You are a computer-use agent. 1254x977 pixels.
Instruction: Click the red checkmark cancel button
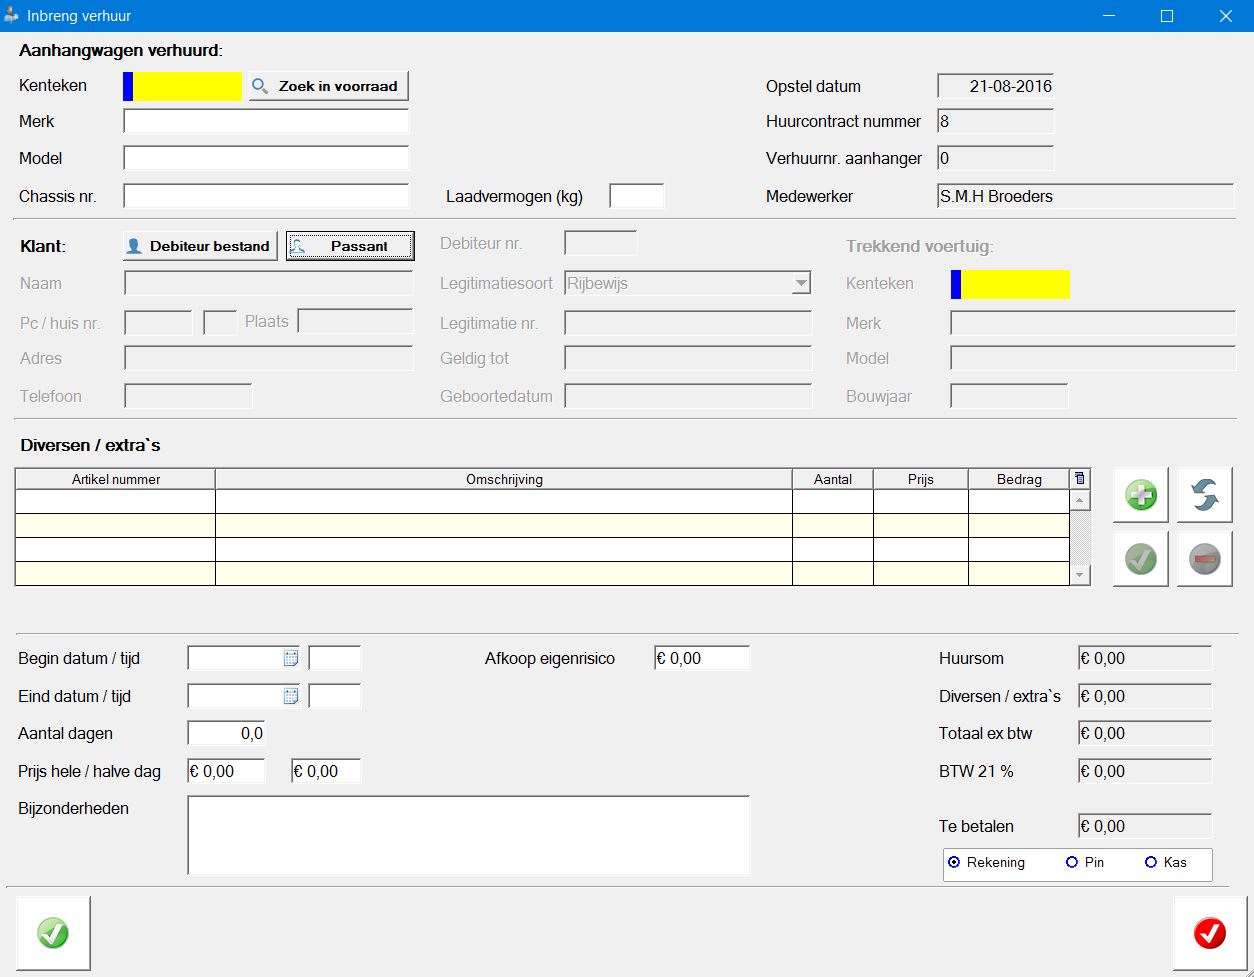point(1209,933)
